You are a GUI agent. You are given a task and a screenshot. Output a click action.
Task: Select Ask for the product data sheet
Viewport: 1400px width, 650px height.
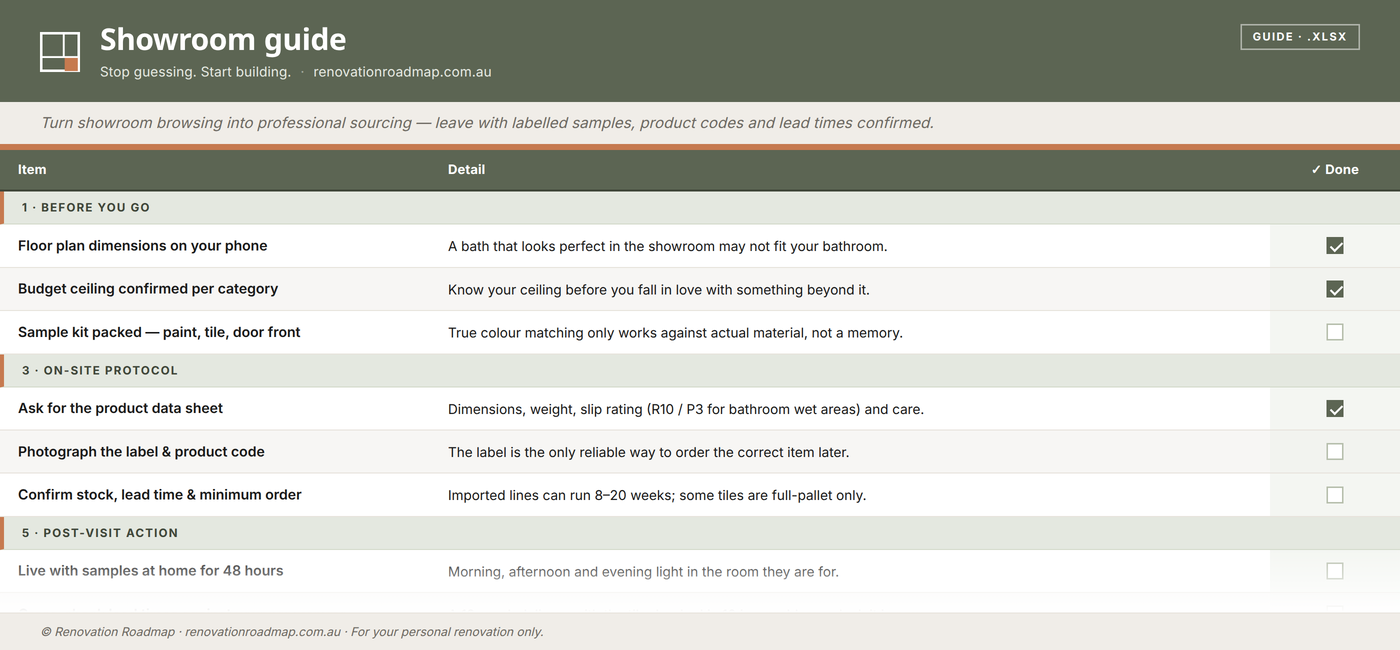(120, 408)
